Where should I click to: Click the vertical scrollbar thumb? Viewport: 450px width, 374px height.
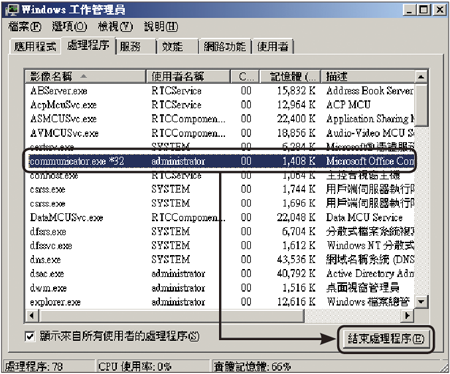pos(421,105)
